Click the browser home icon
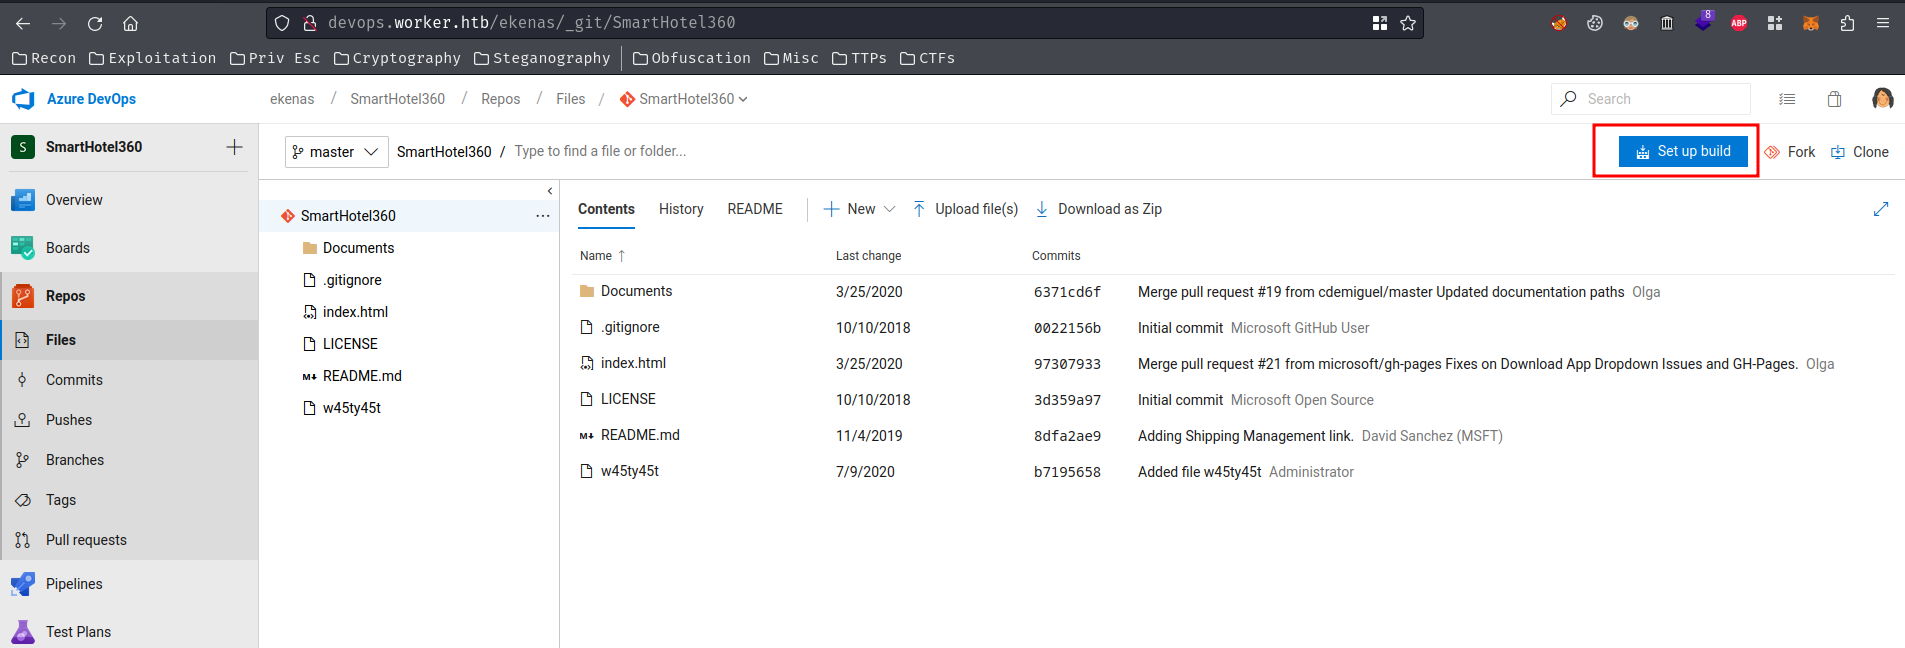Viewport: 1905px width, 648px height. tap(130, 23)
